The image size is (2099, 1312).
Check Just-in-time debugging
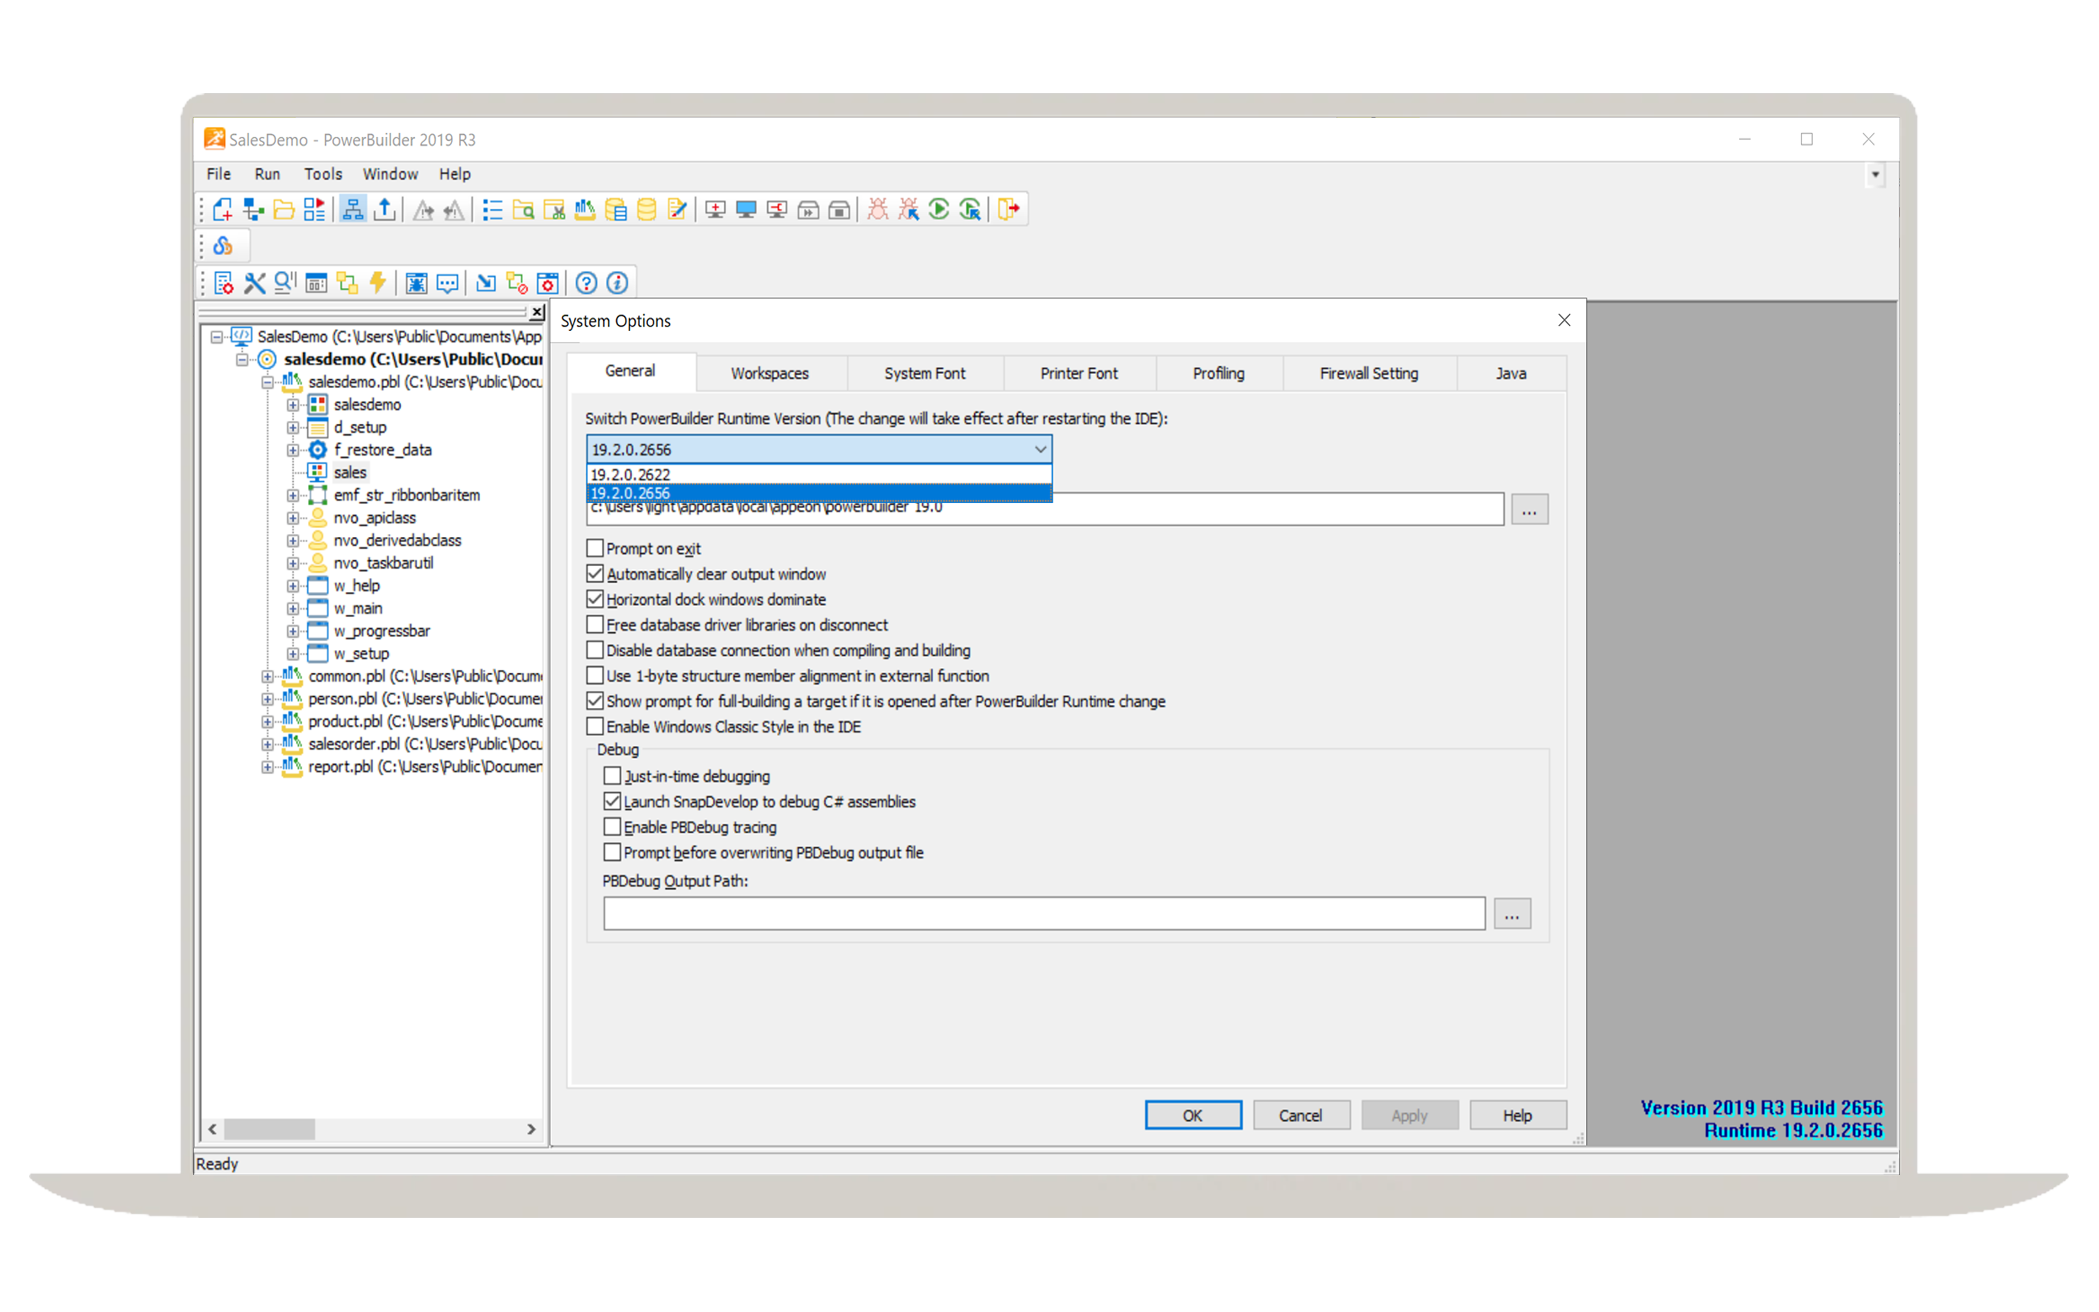tap(612, 776)
